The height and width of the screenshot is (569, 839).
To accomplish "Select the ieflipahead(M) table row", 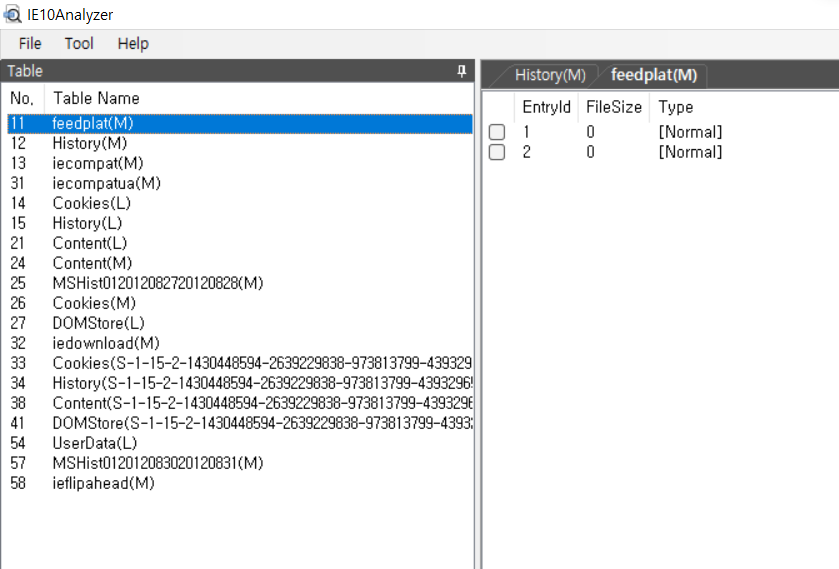I will click(240, 483).
